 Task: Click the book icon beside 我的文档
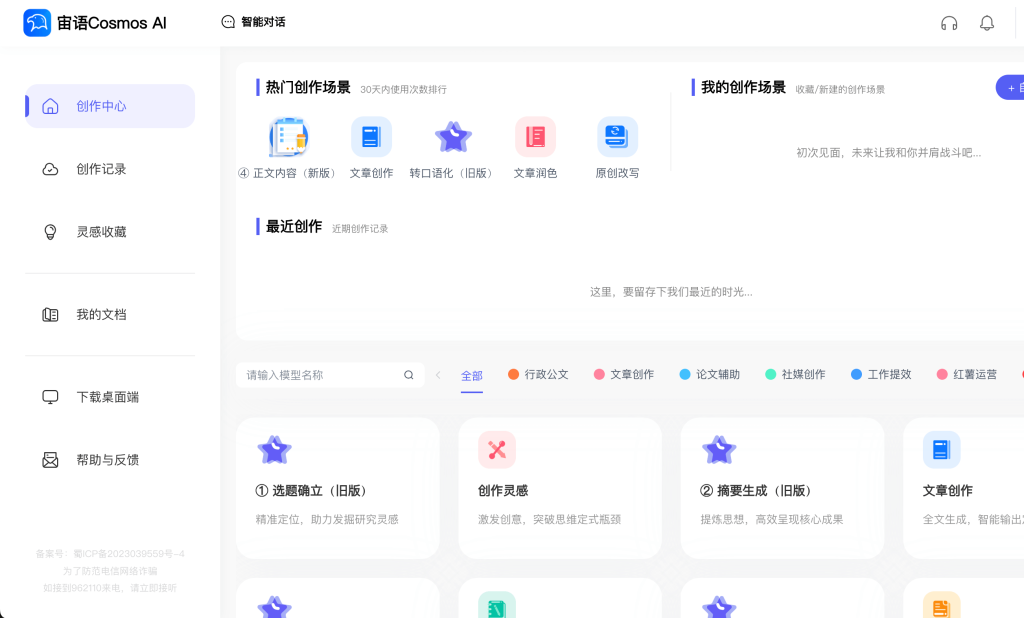tap(50, 315)
